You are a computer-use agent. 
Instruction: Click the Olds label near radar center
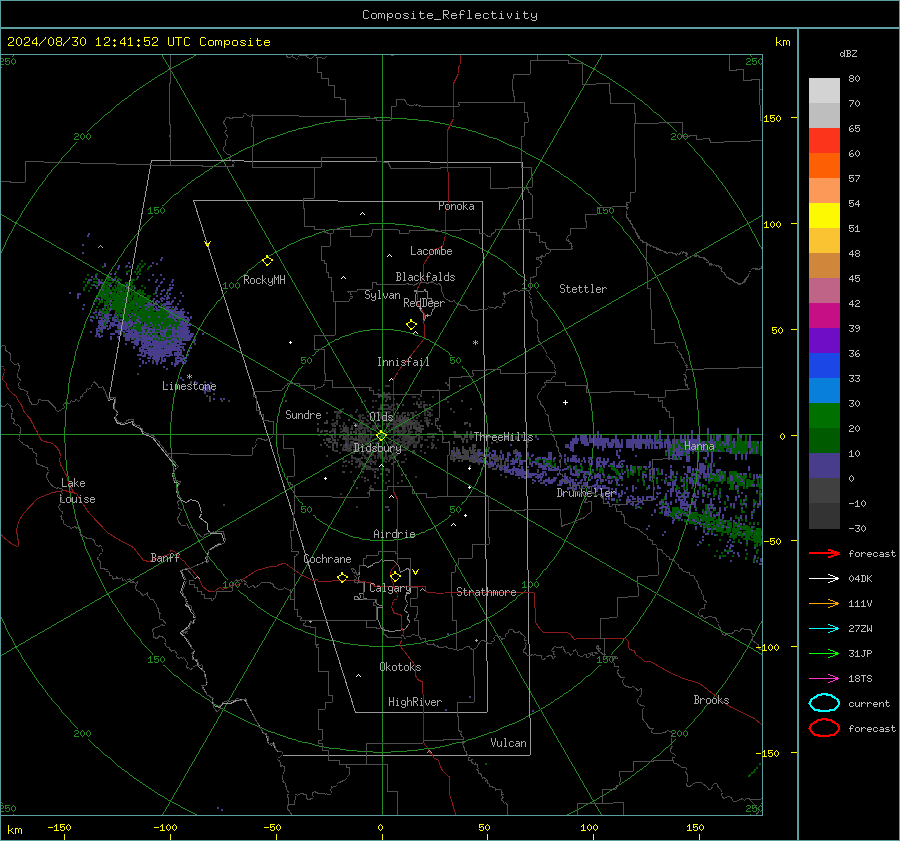pos(381,416)
